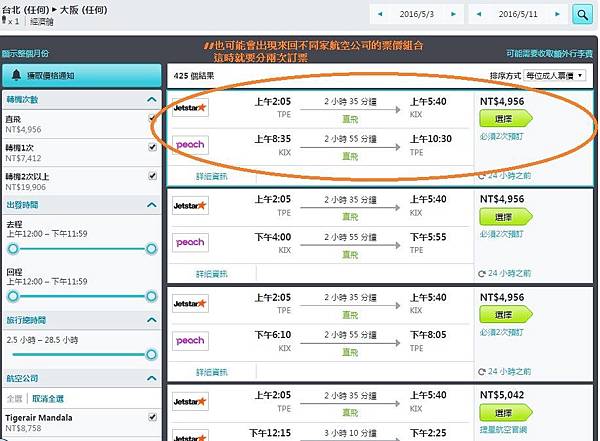The image size is (600, 441).
Task: Click Jetstar logo in first result
Action: click(190, 108)
